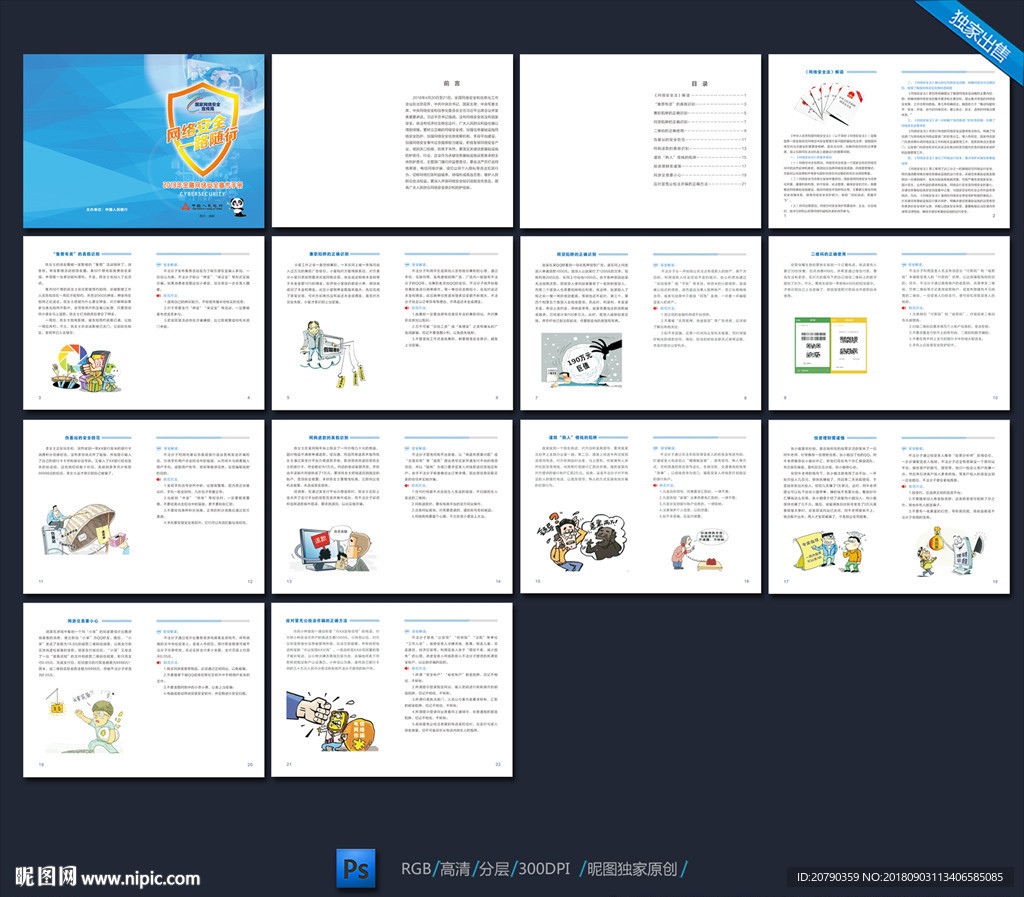The image size is (1024, 897).
Task: Click the basket trap cartoon
Action: click(x=86, y=529)
